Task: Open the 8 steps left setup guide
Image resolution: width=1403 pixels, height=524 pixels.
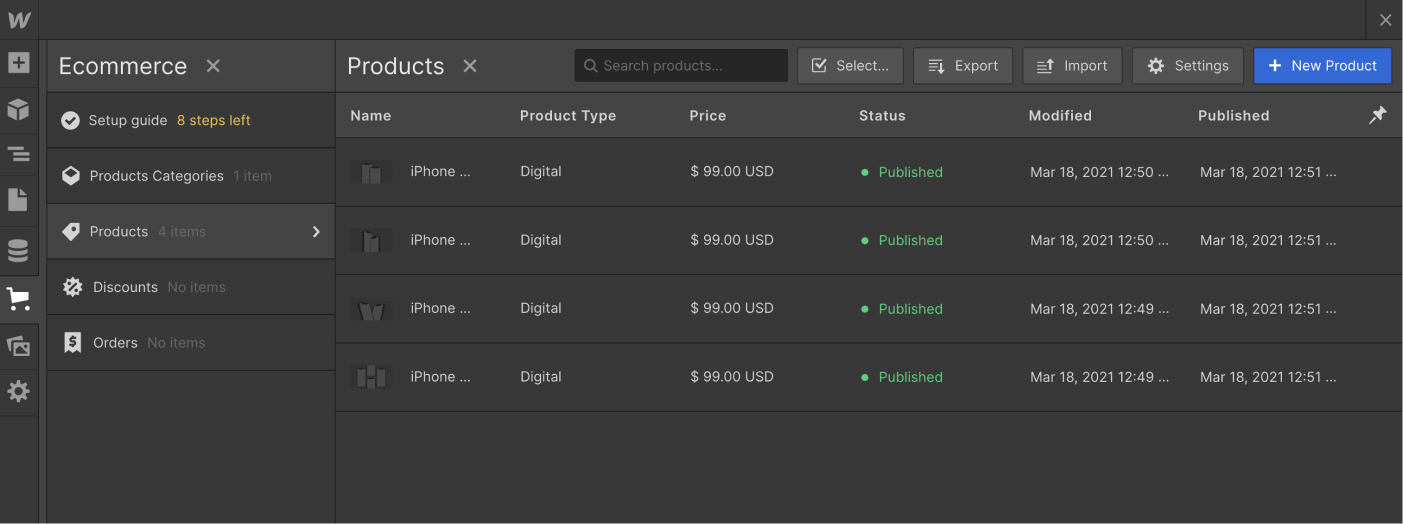Action: (x=213, y=120)
